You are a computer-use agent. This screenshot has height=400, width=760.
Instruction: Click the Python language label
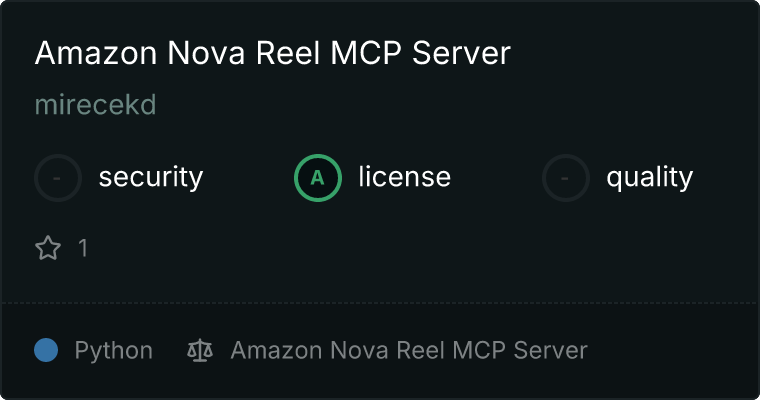pyautogui.click(x=113, y=351)
